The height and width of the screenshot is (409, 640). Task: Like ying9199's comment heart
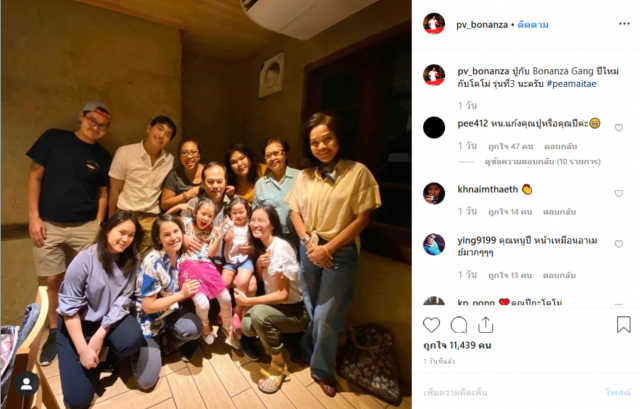click(619, 244)
